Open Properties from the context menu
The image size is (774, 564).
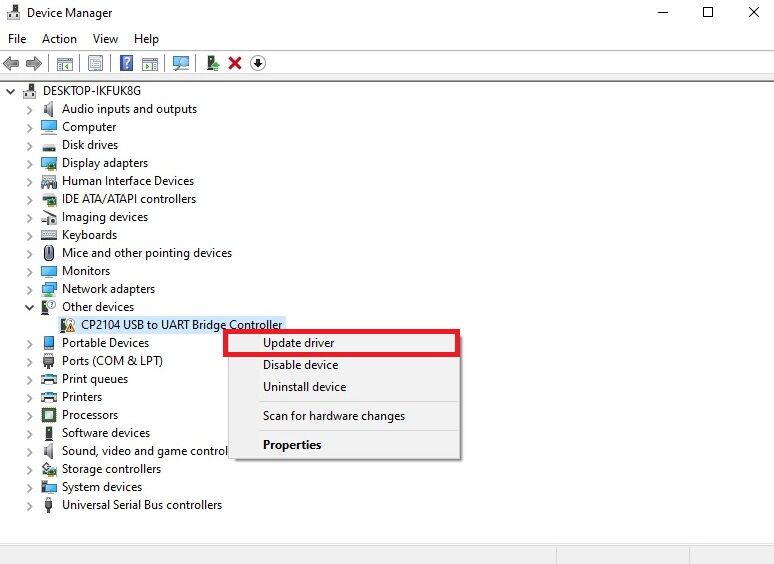click(x=292, y=445)
